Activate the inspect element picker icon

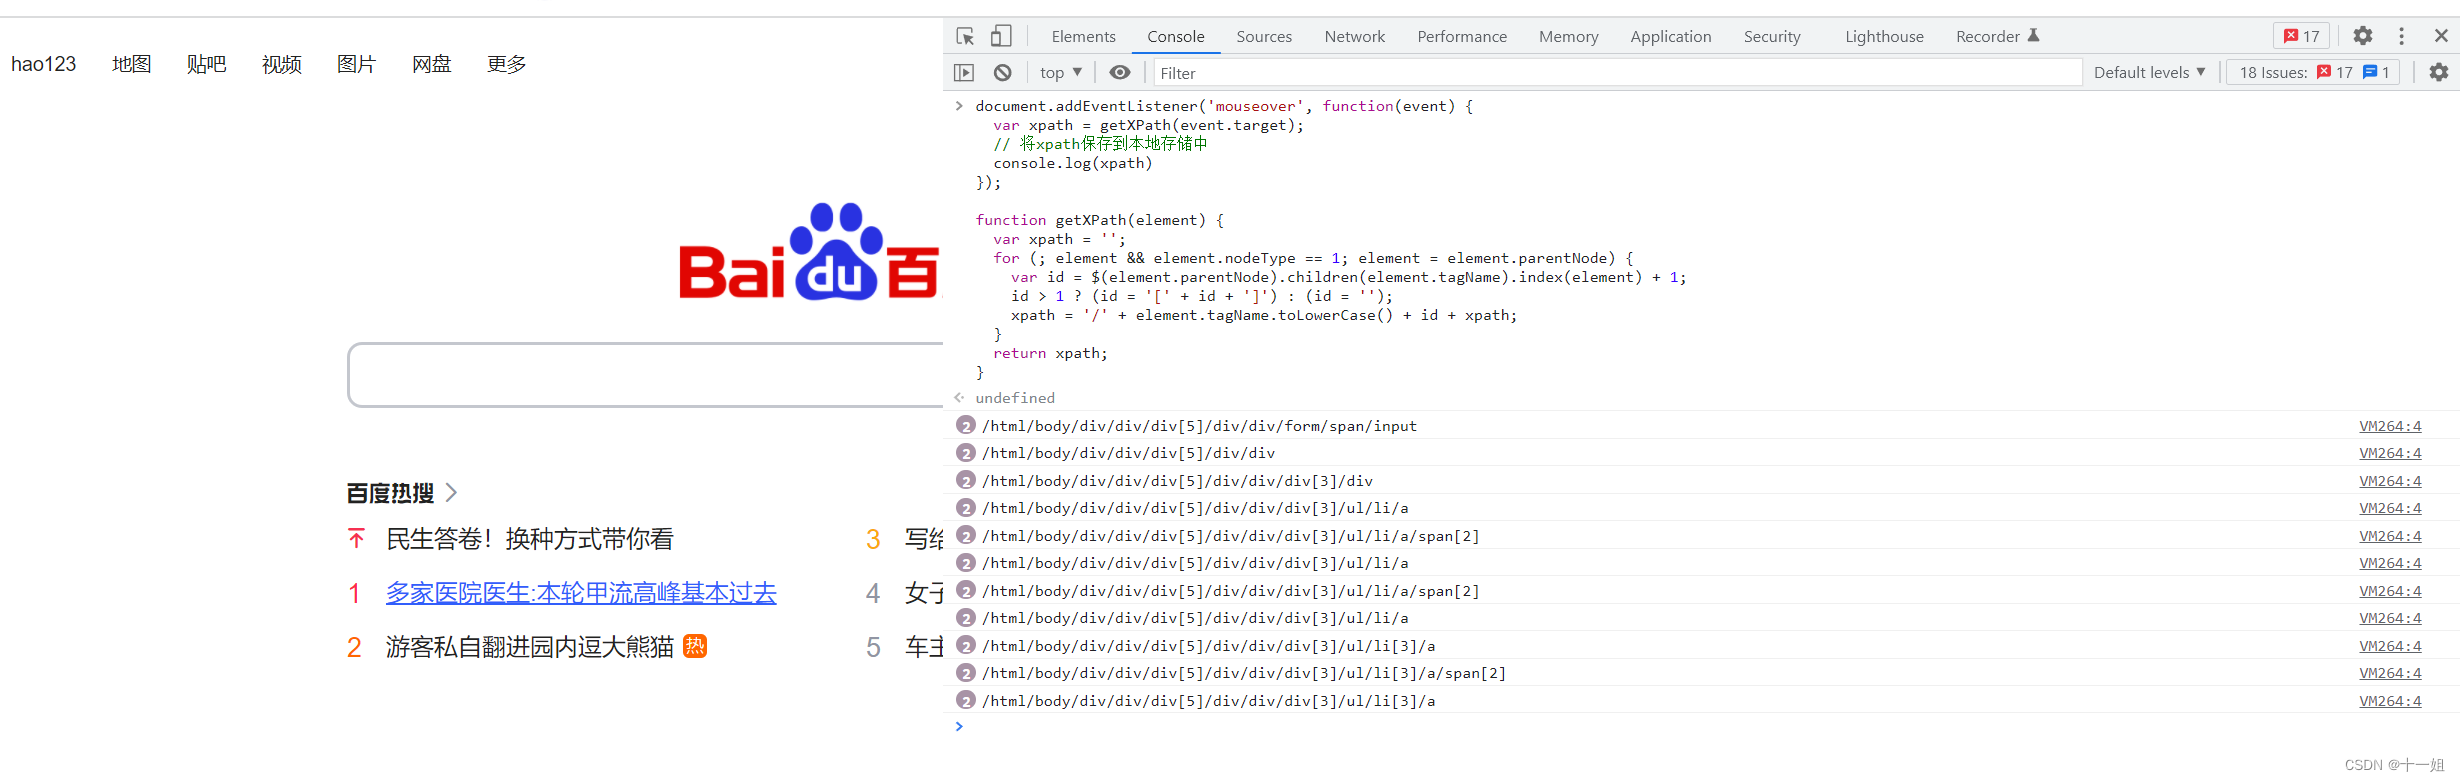pyautogui.click(x=965, y=36)
